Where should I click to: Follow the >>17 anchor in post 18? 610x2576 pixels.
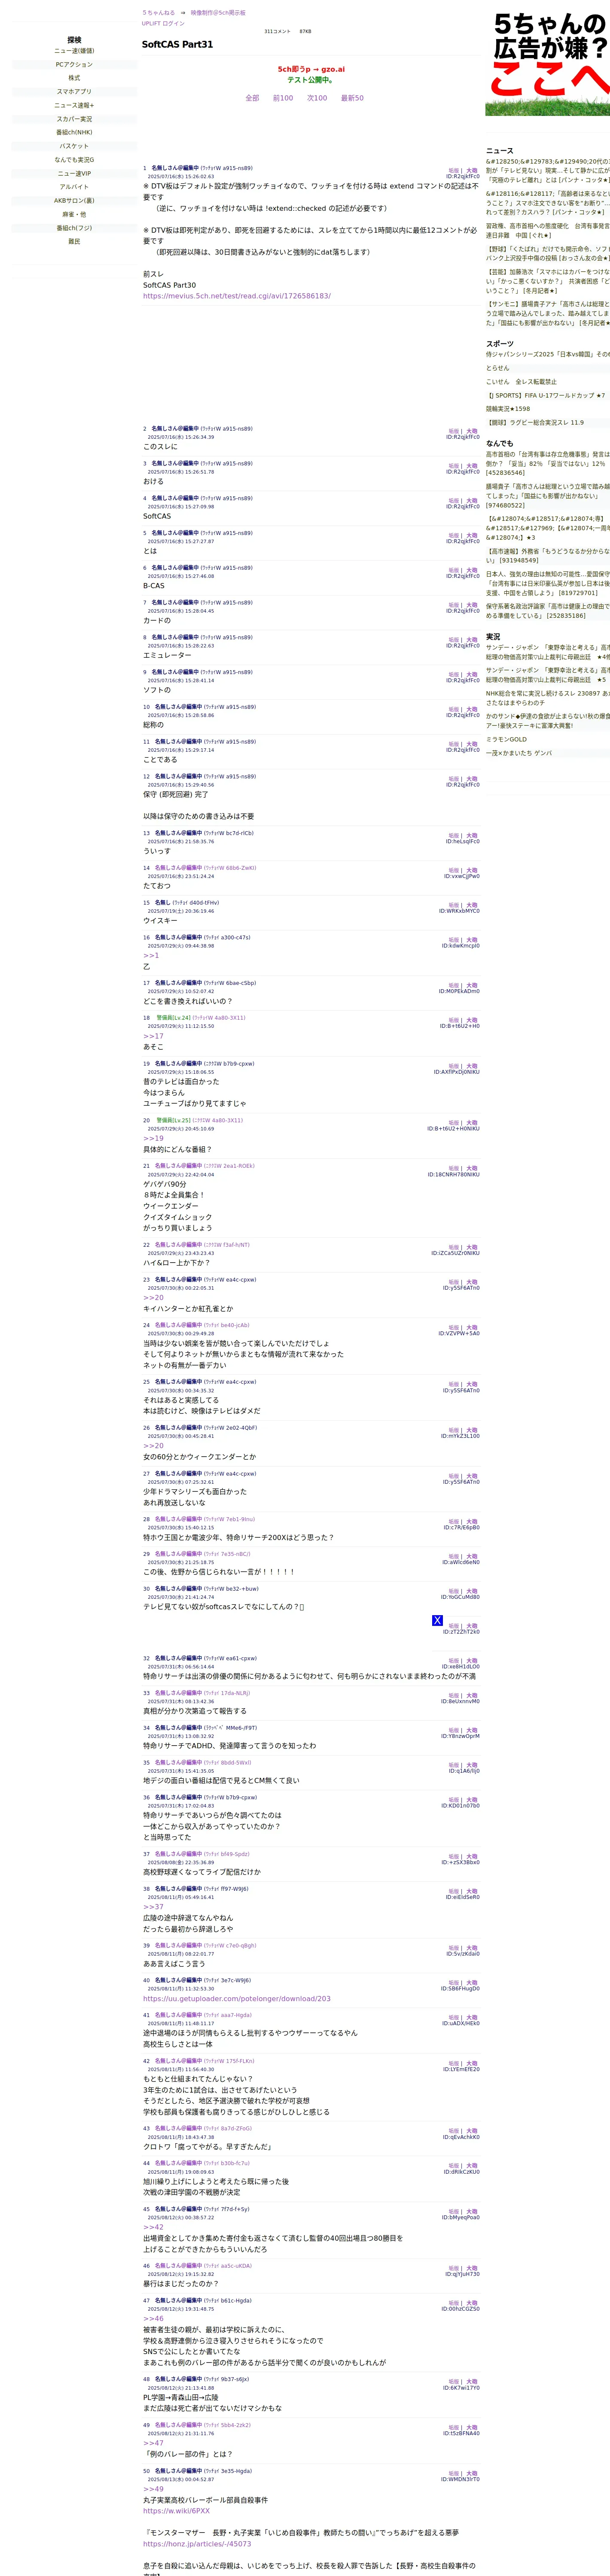(x=153, y=1036)
